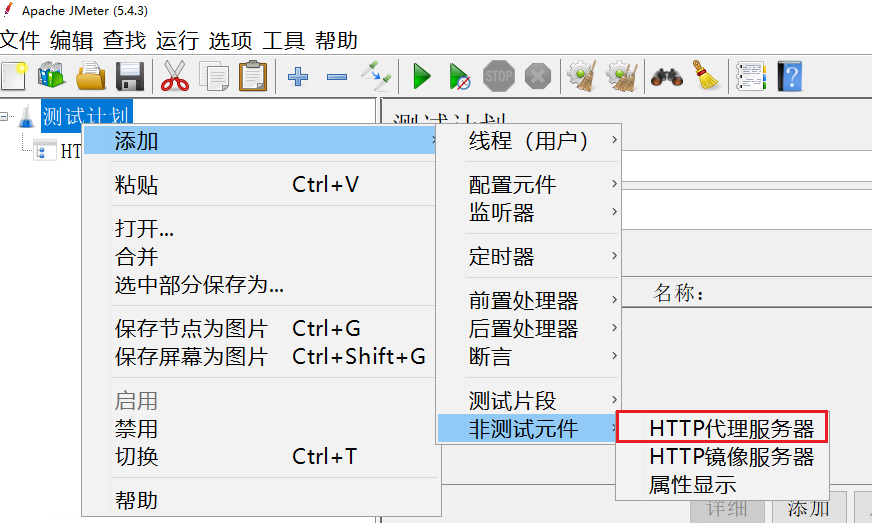Choose 禁用 from the context menu

[x=260, y=428]
